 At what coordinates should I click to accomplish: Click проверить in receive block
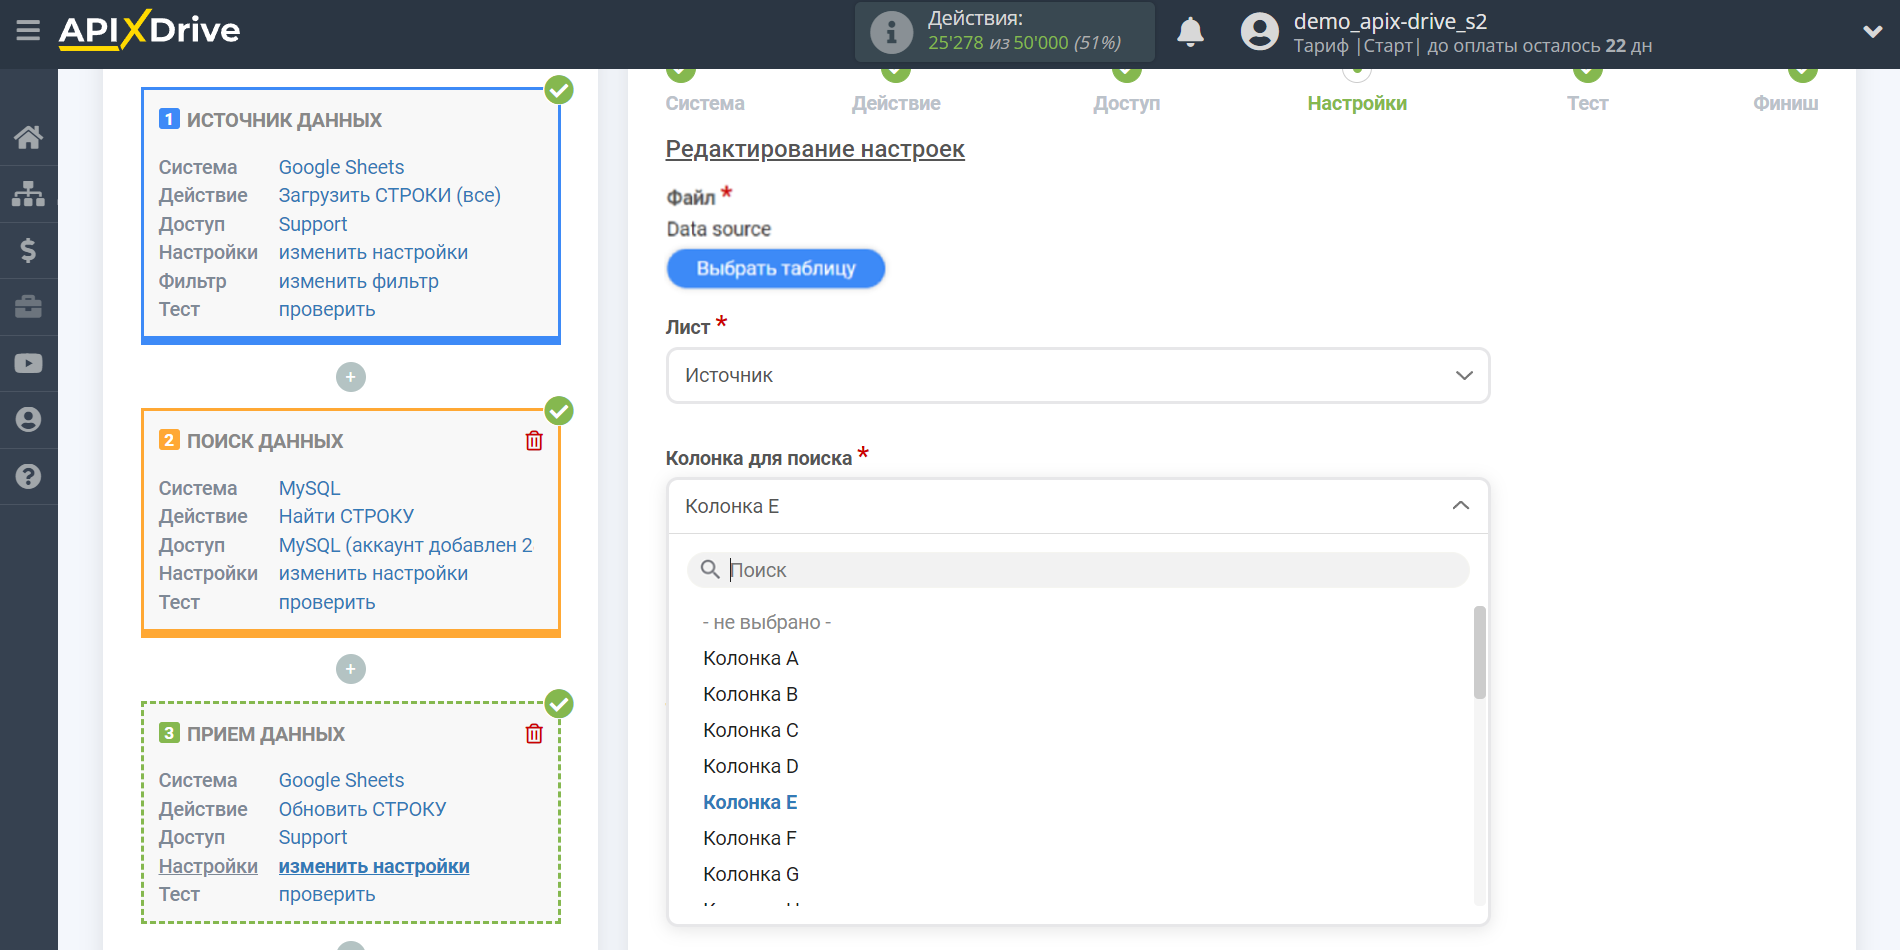pos(327,894)
